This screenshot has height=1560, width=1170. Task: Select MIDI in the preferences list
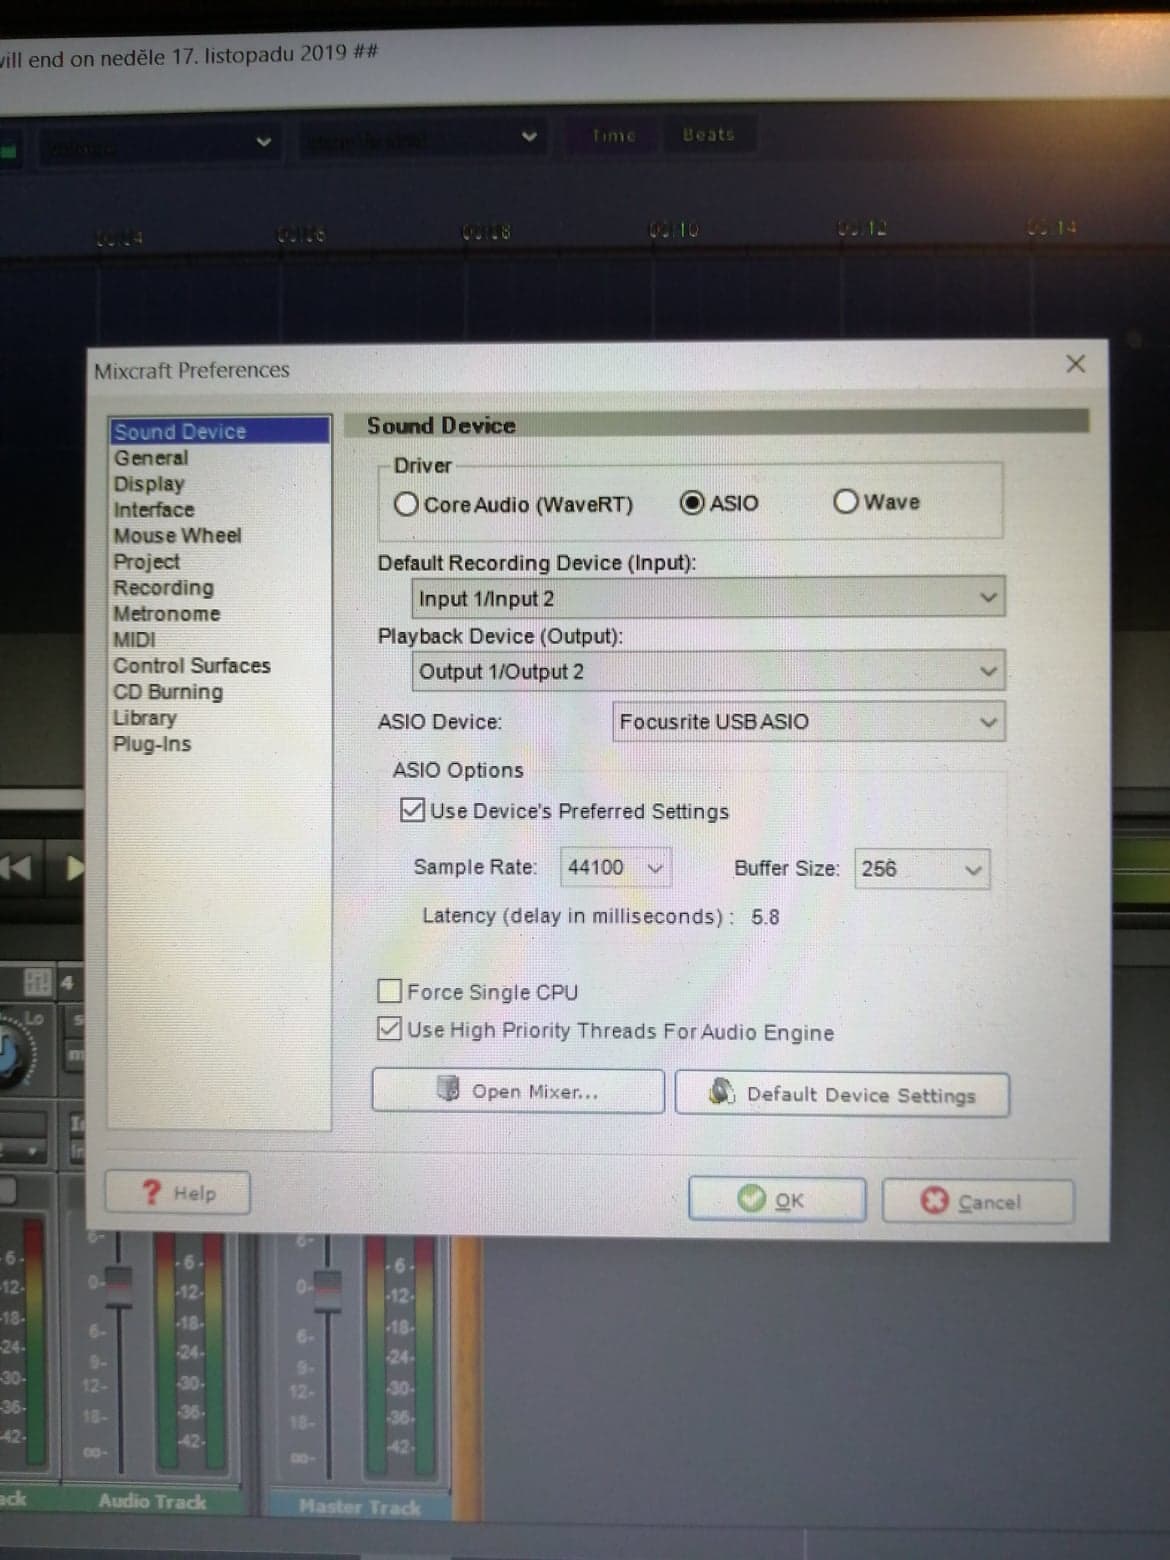(134, 640)
